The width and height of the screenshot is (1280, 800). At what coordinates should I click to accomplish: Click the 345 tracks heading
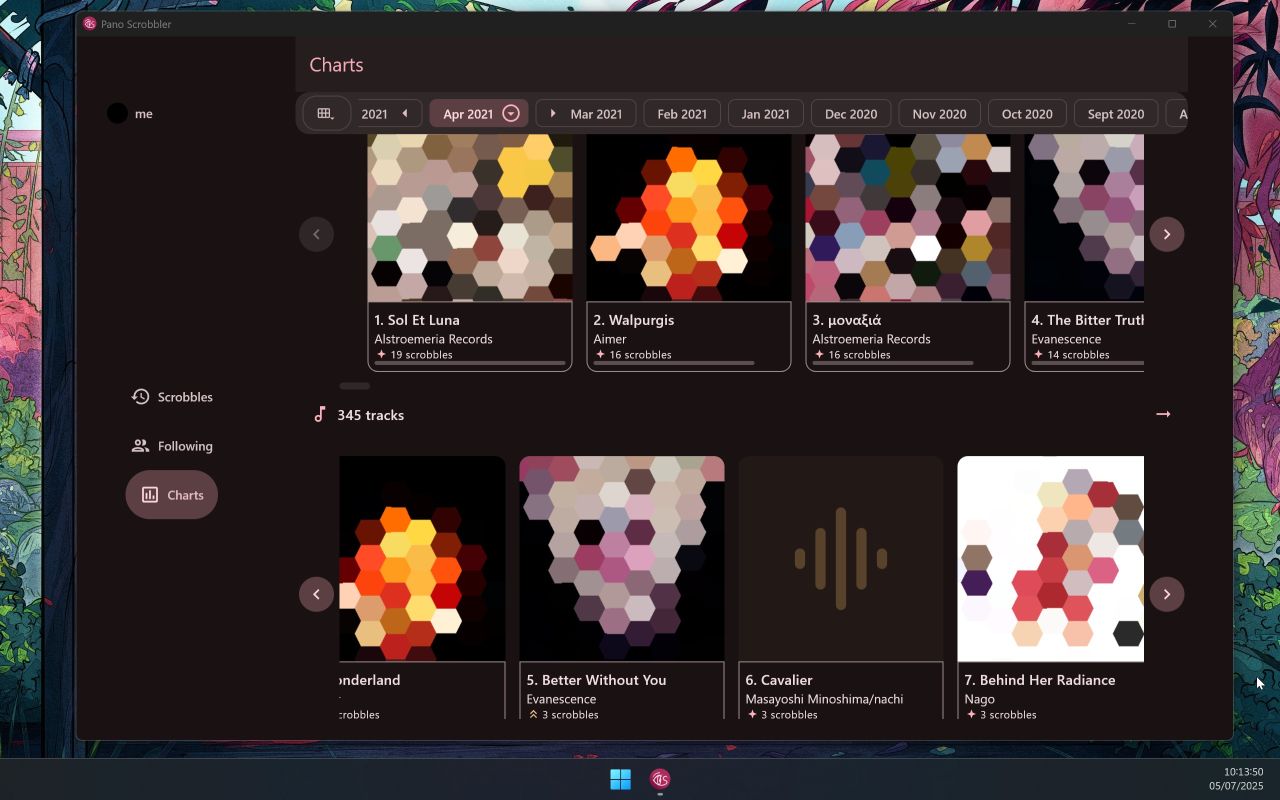point(371,415)
